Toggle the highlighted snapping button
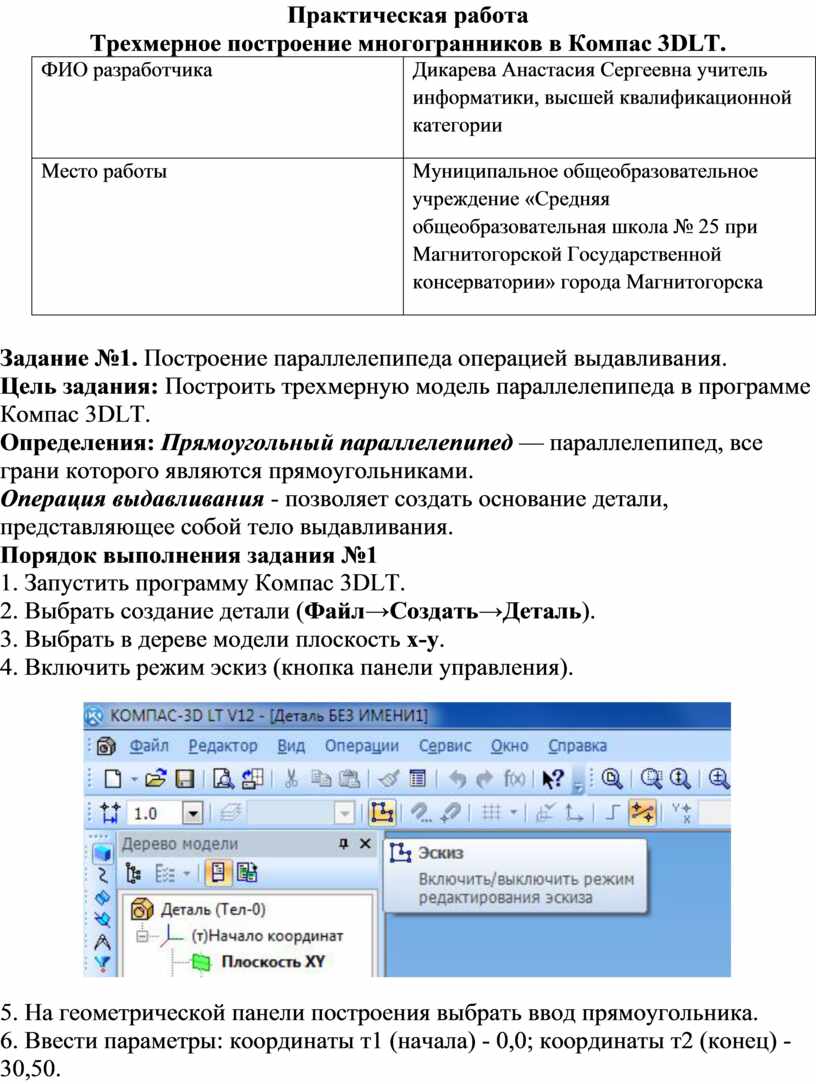This screenshot has height=1084, width=816. [642, 813]
